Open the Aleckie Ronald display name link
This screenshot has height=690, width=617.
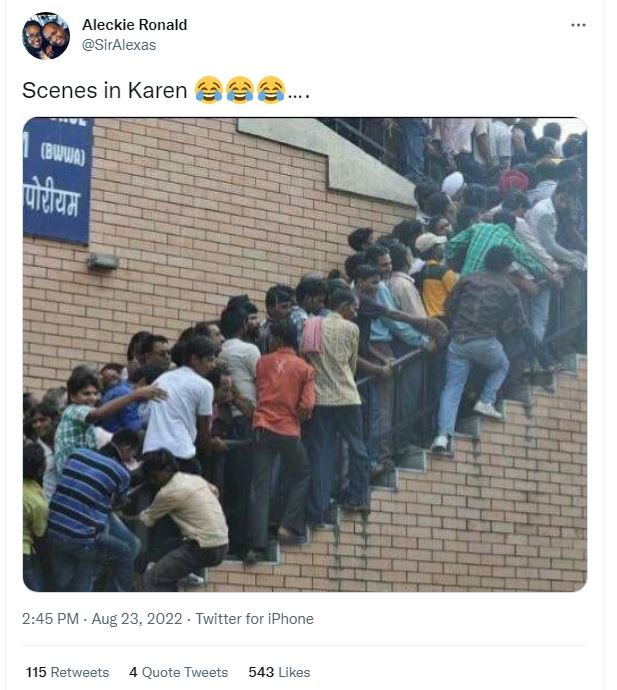[135, 25]
